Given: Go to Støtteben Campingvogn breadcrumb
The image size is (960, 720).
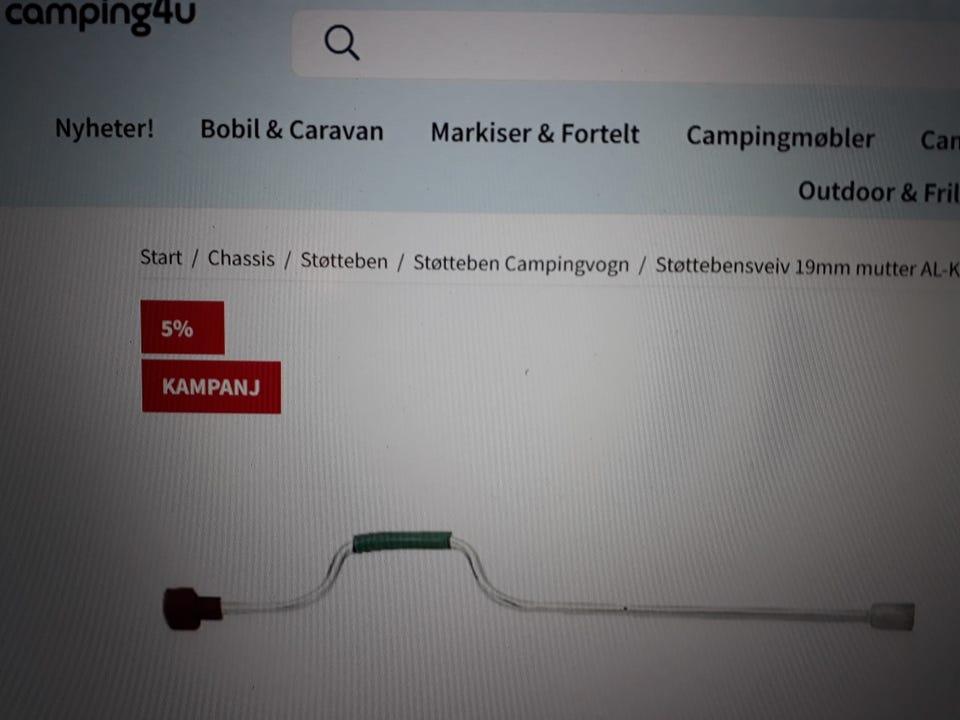Looking at the screenshot, I should tap(520, 264).
